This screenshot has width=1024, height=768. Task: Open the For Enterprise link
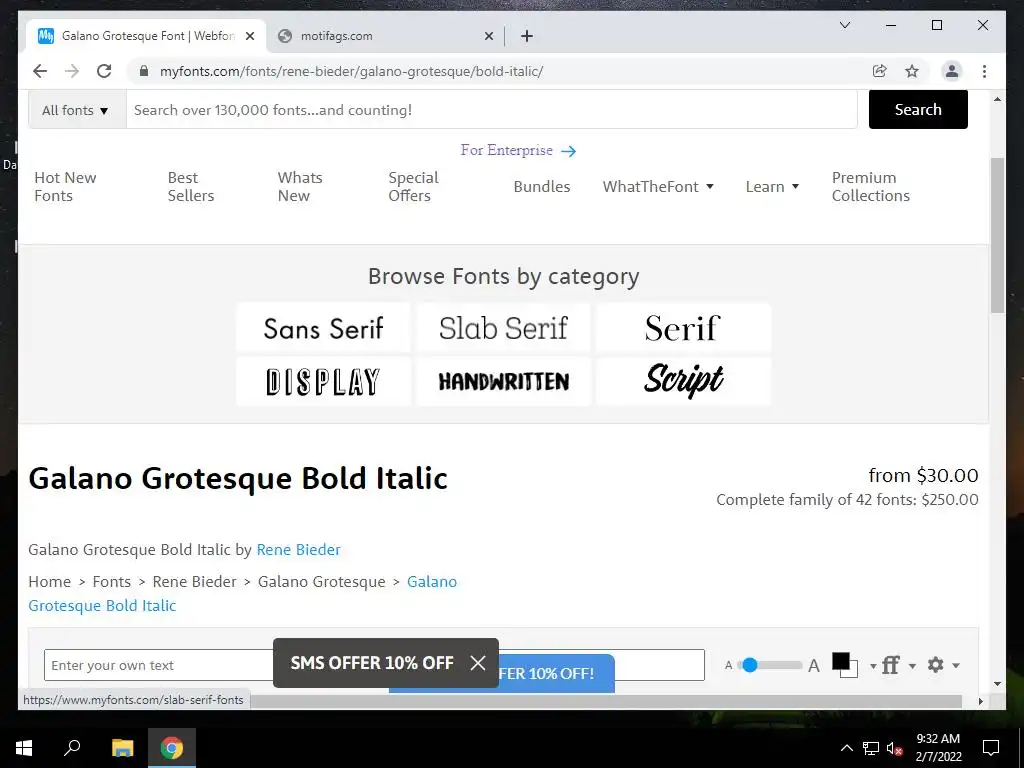tap(519, 150)
